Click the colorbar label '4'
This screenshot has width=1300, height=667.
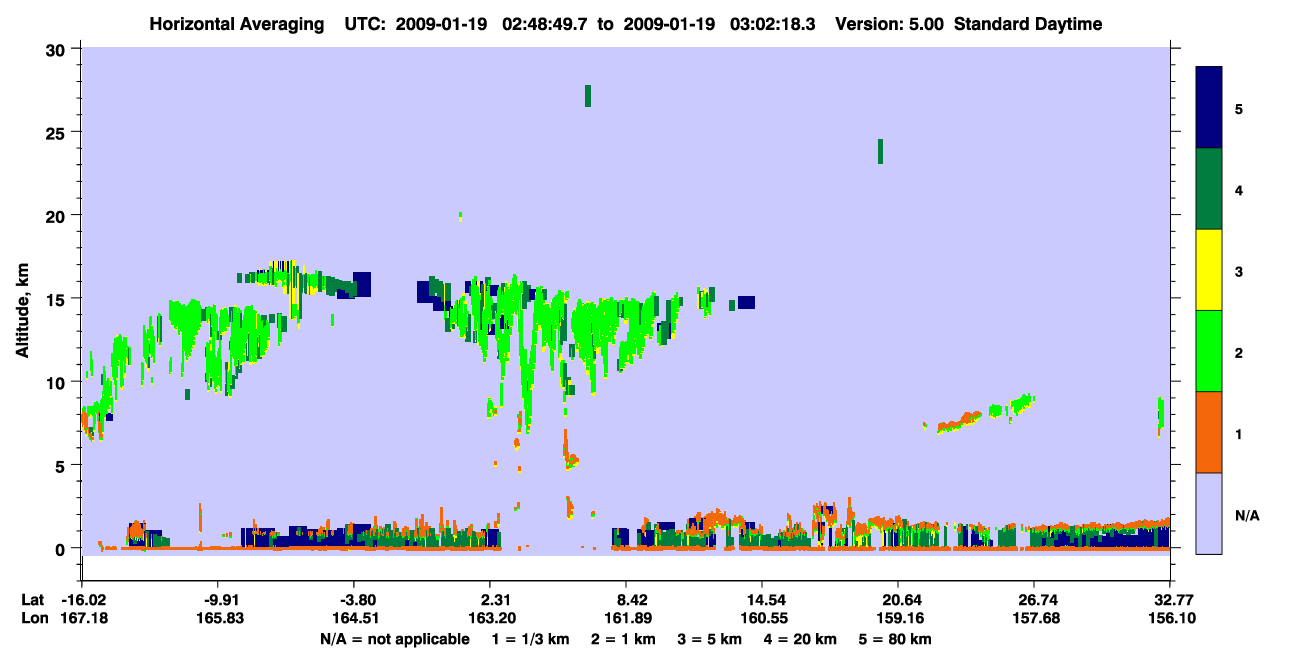click(x=1239, y=190)
